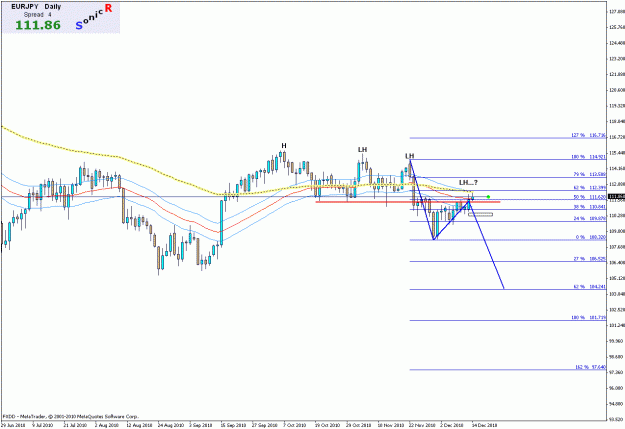
Task: Click the 27 % Fibonacci extension label
Action: (x=589, y=259)
